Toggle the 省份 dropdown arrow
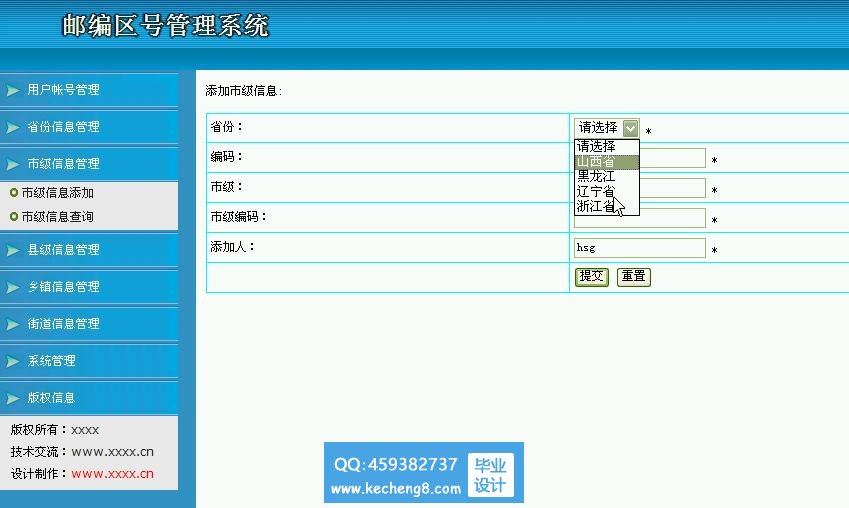Image resolution: width=849 pixels, height=508 pixels. [630, 128]
